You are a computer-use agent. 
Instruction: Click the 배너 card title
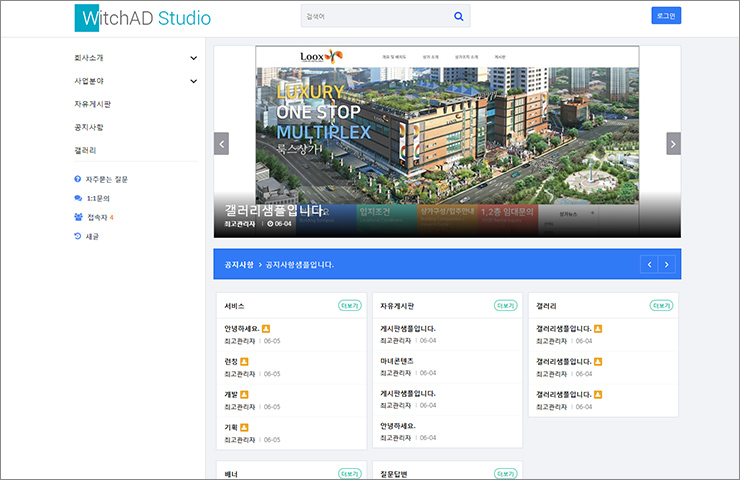(231, 474)
